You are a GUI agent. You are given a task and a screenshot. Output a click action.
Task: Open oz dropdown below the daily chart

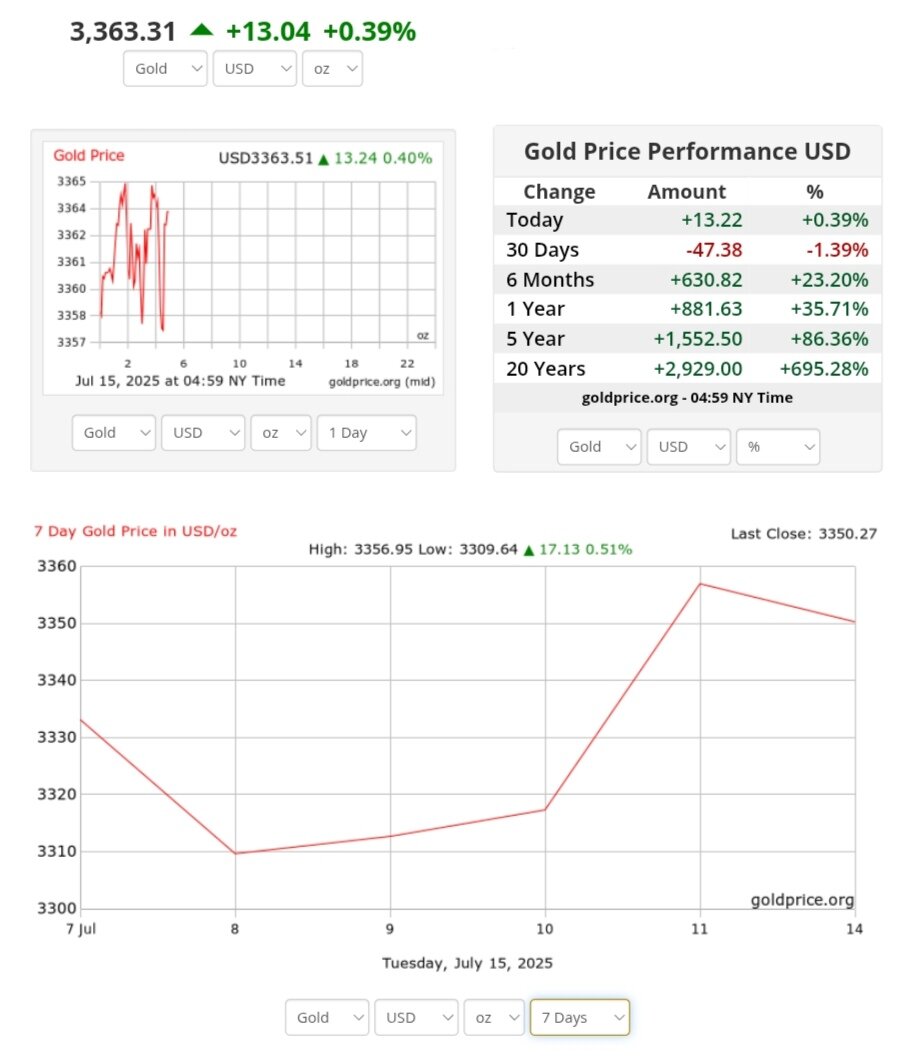[x=281, y=433]
